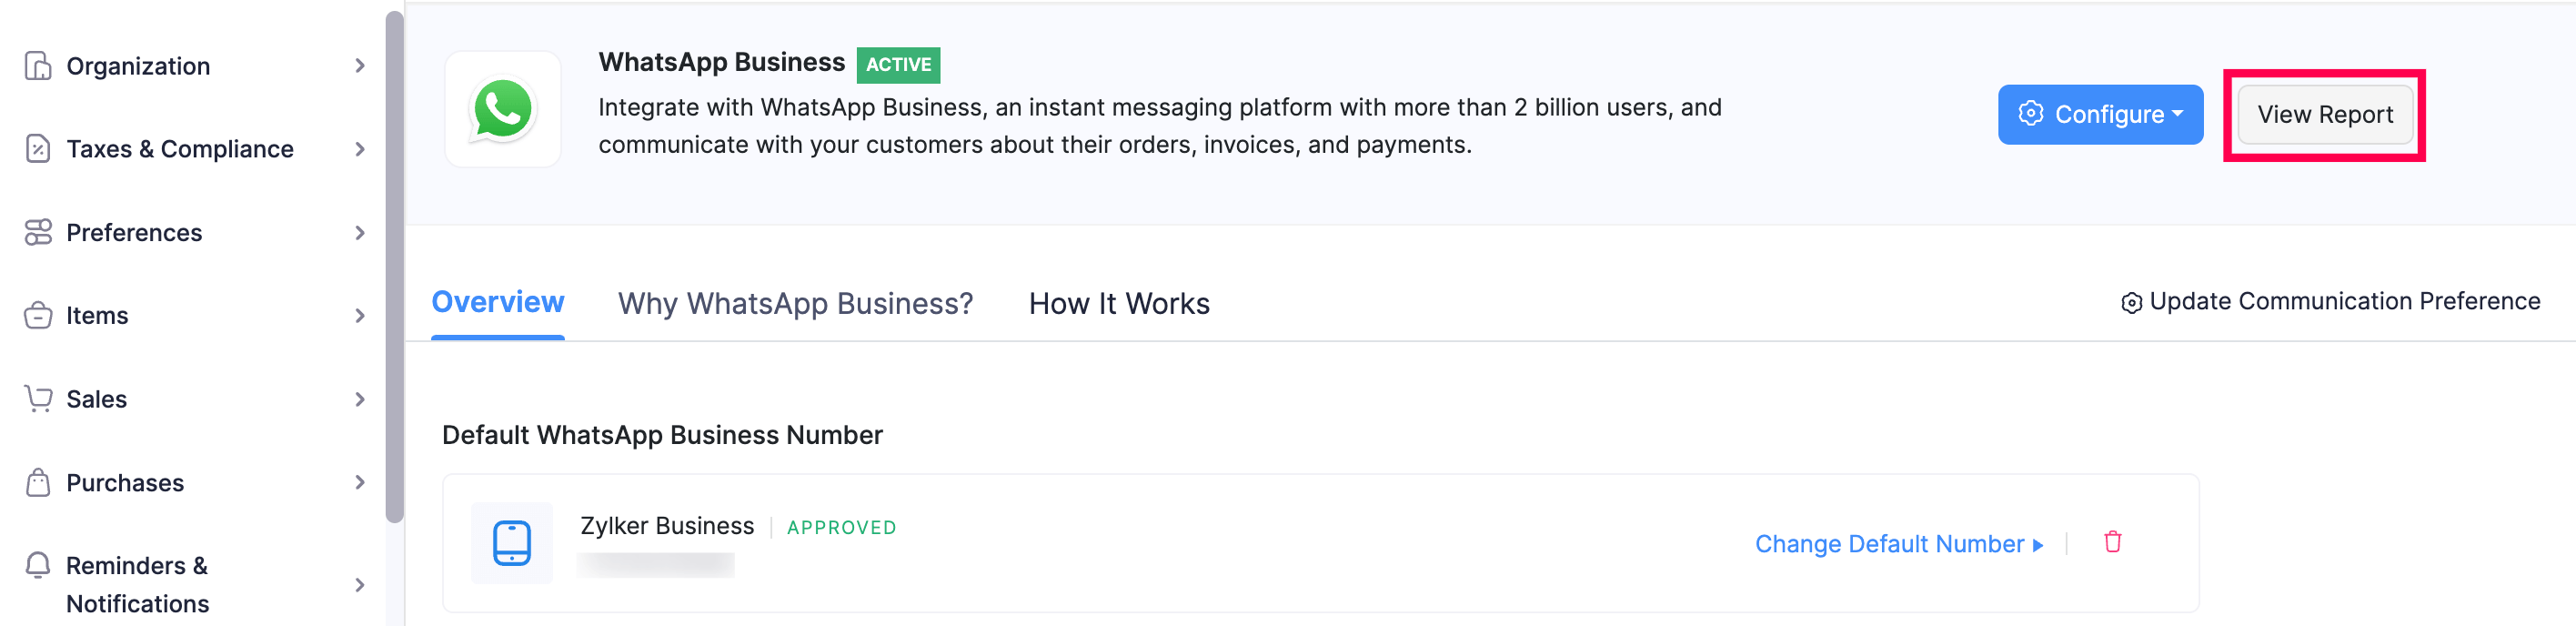Click the Sales shopping cart icon

(38, 399)
